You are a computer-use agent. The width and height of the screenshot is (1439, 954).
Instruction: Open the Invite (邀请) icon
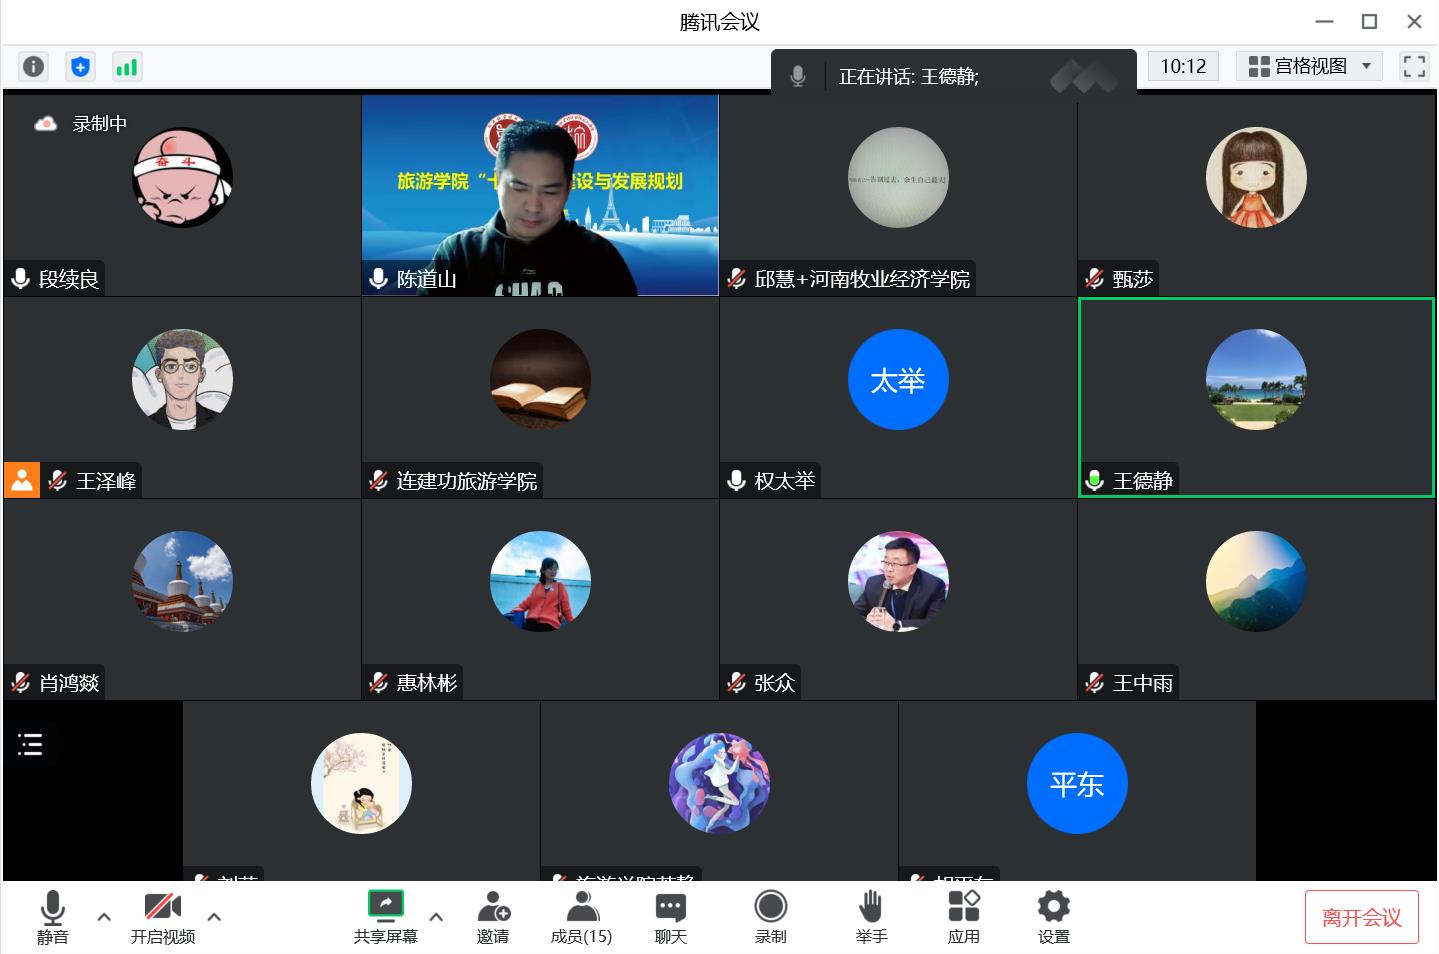coord(493,916)
